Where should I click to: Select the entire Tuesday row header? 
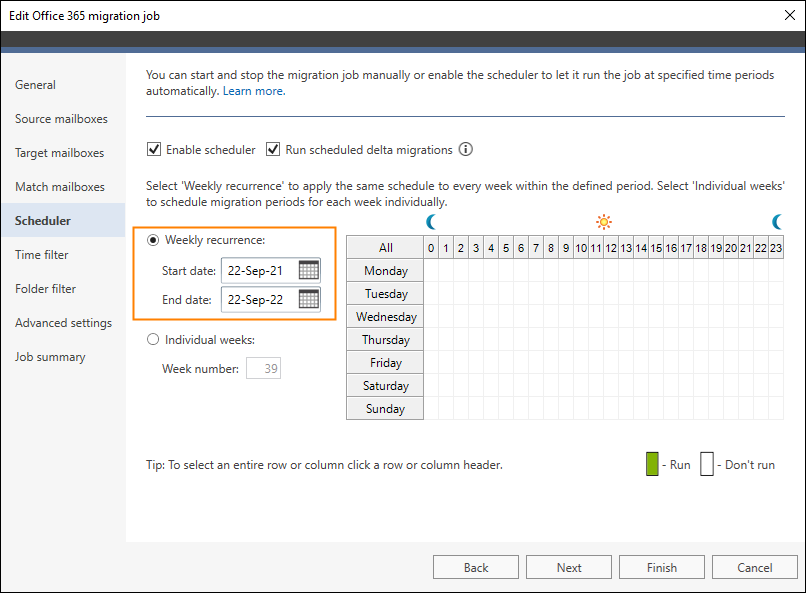[385, 293]
